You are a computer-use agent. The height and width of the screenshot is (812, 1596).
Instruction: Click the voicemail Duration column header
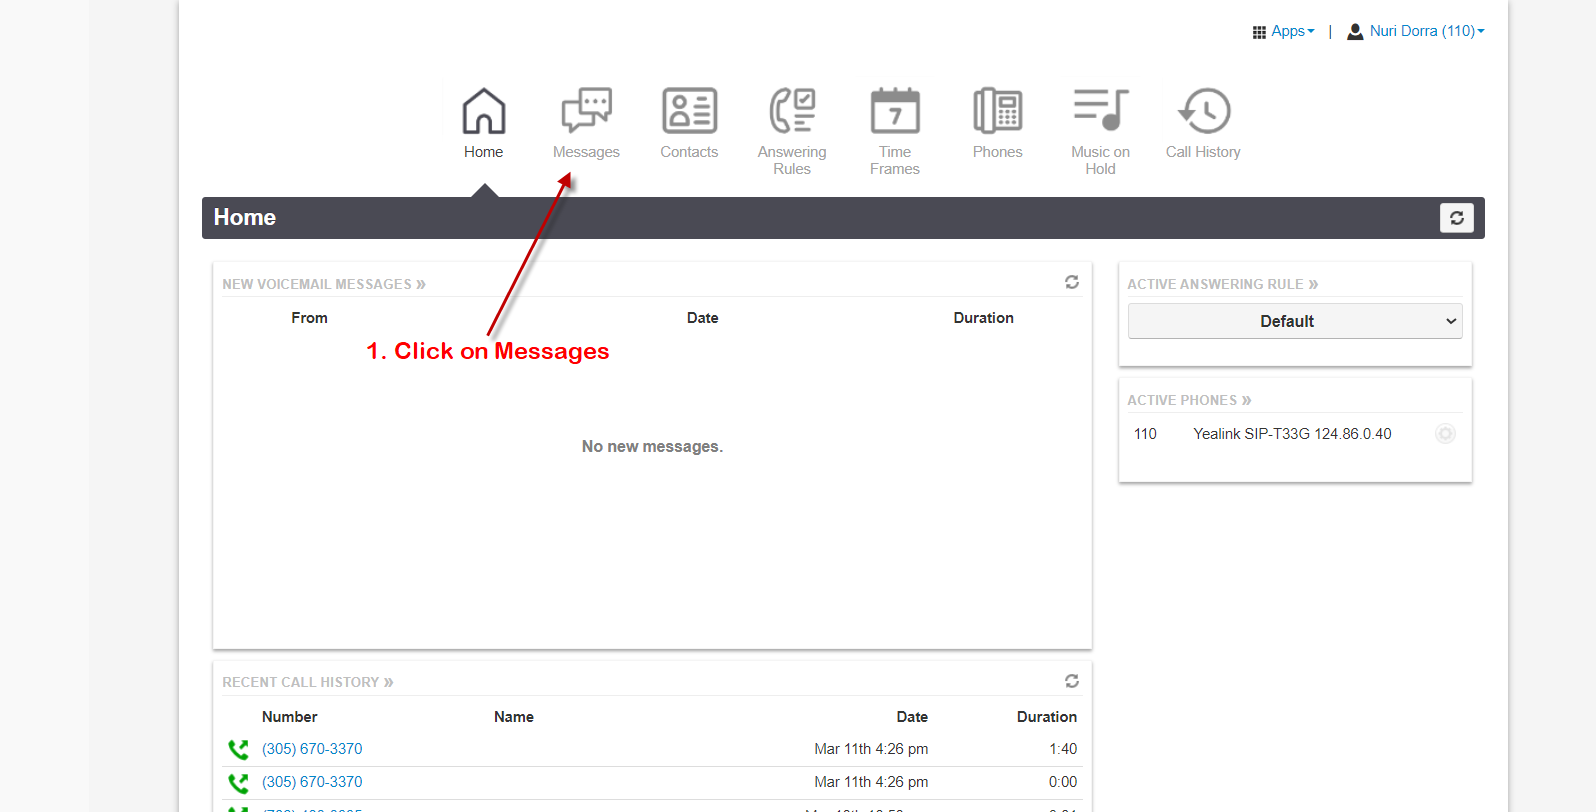[984, 318]
